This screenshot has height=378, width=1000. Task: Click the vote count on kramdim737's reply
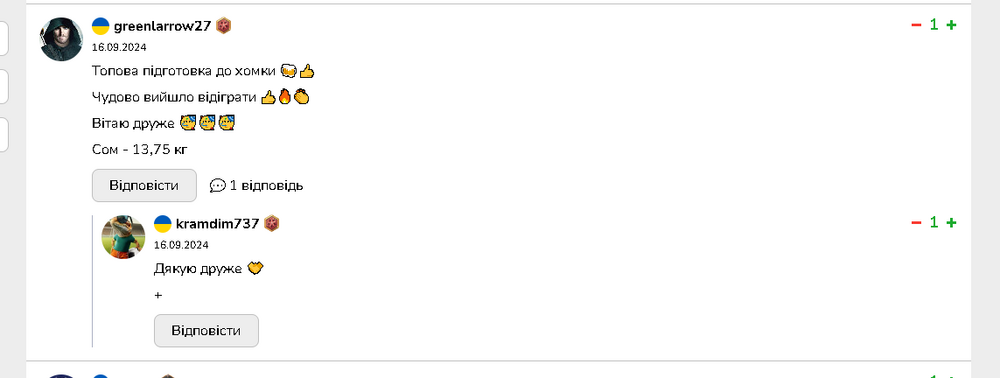coord(934,222)
